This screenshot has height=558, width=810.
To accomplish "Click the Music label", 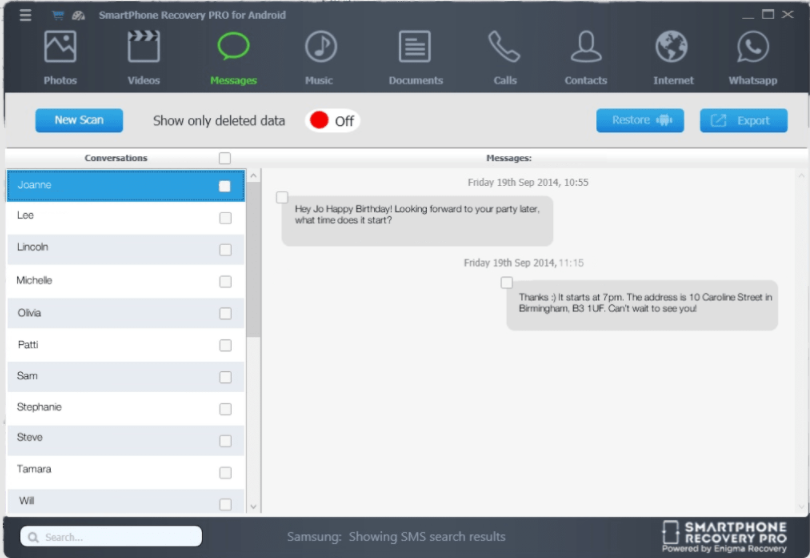I will point(319,81).
